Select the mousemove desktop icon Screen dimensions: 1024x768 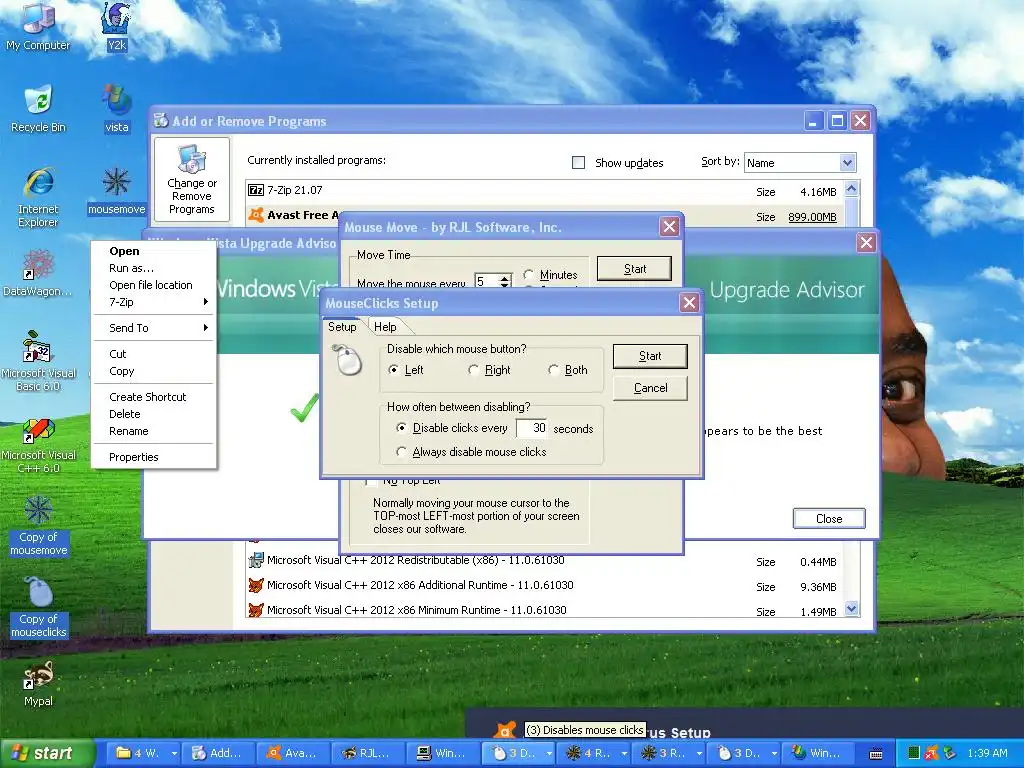[116, 191]
